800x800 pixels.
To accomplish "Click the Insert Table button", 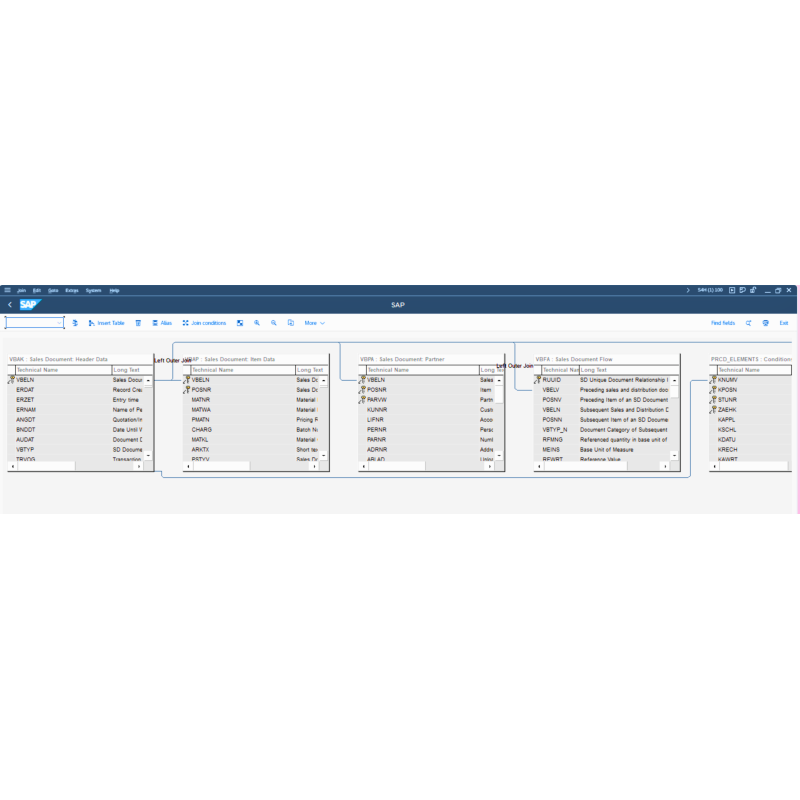I will click(106, 323).
